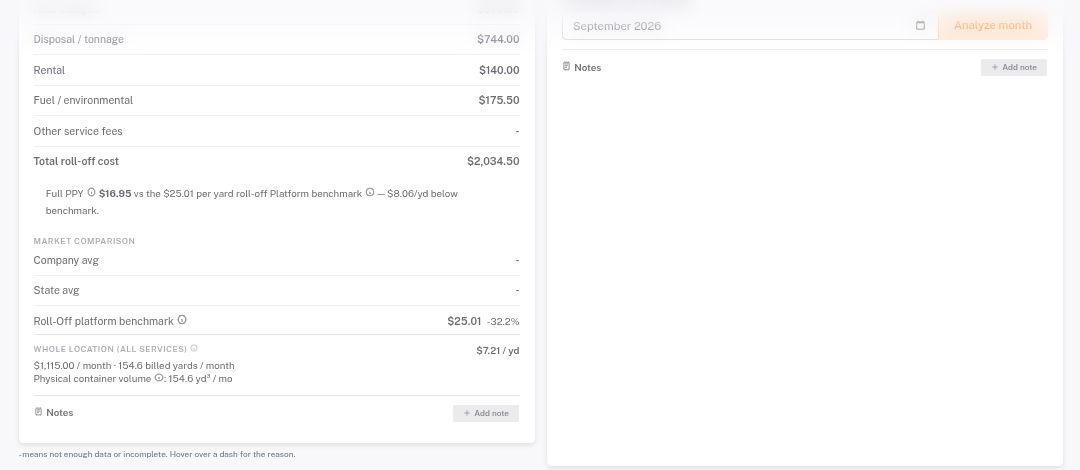Click the info icon after Platform benchmark sentence
The image size is (1080, 470).
tap(370, 192)
